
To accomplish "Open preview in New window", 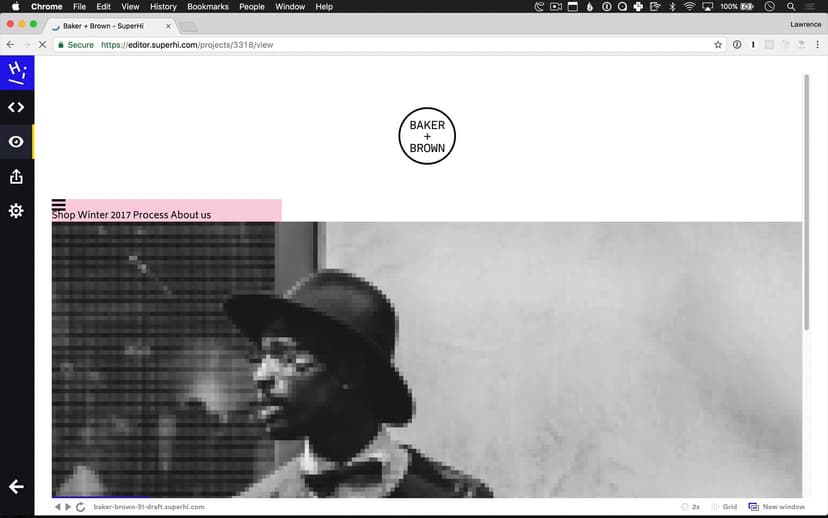I will tap(776, 507).
